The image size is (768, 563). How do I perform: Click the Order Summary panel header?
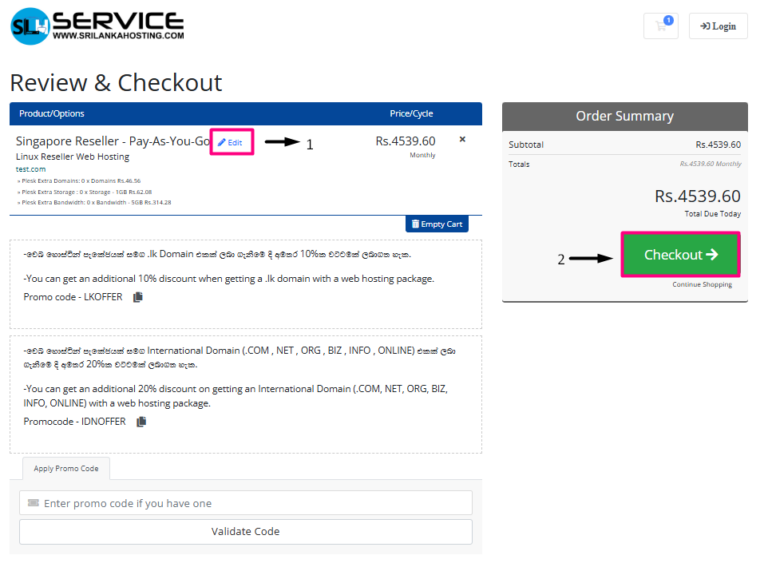(x=624, y=116)
